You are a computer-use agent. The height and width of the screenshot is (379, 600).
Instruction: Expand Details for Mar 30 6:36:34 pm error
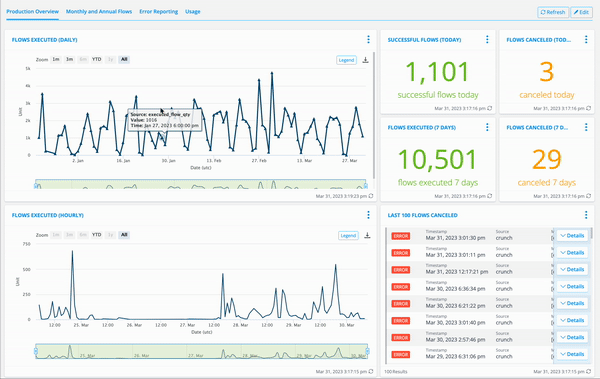point(572,286)
